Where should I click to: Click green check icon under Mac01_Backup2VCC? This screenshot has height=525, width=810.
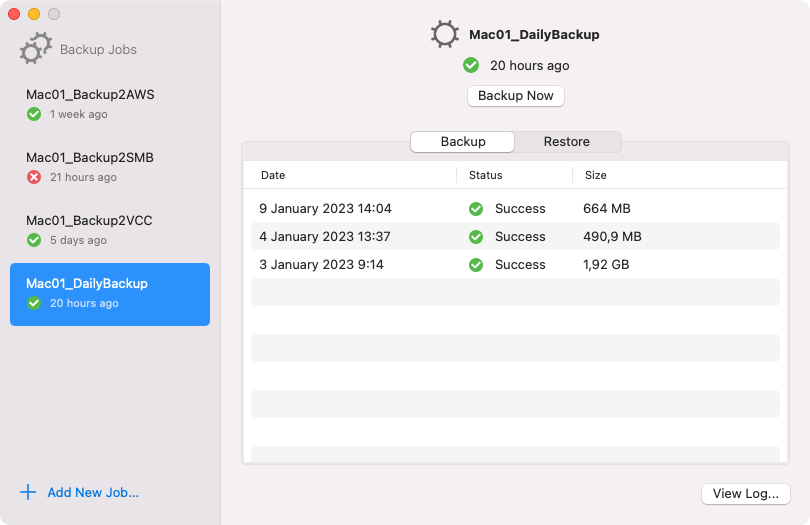click(34, 240)
